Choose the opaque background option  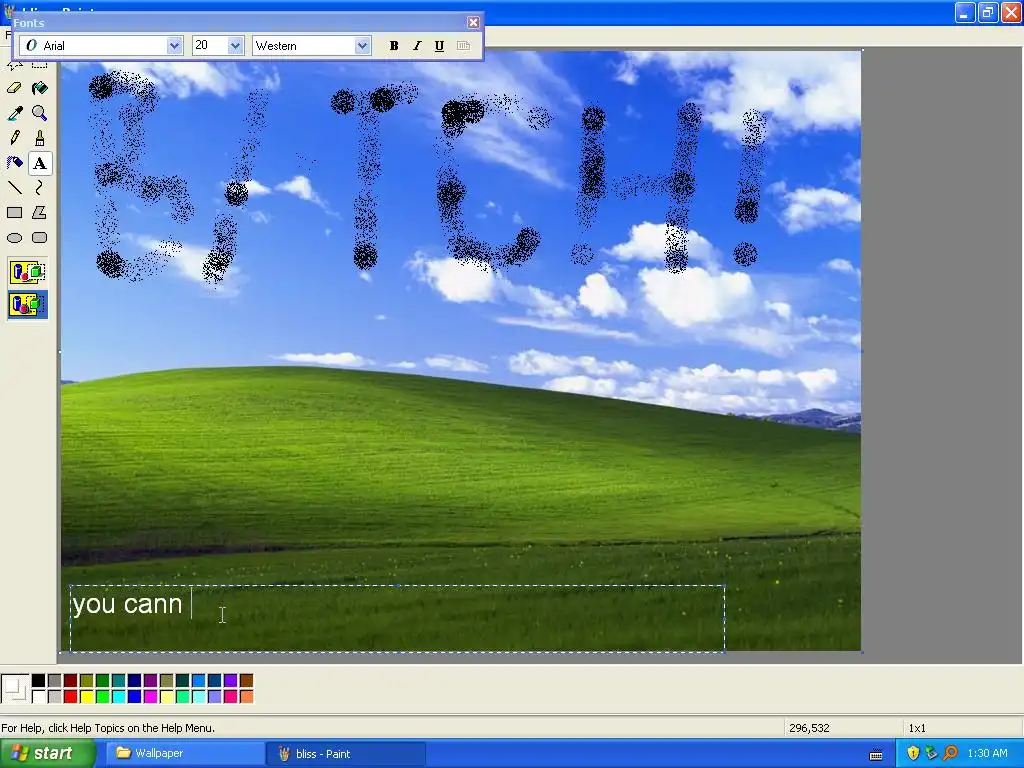[27, 272]
